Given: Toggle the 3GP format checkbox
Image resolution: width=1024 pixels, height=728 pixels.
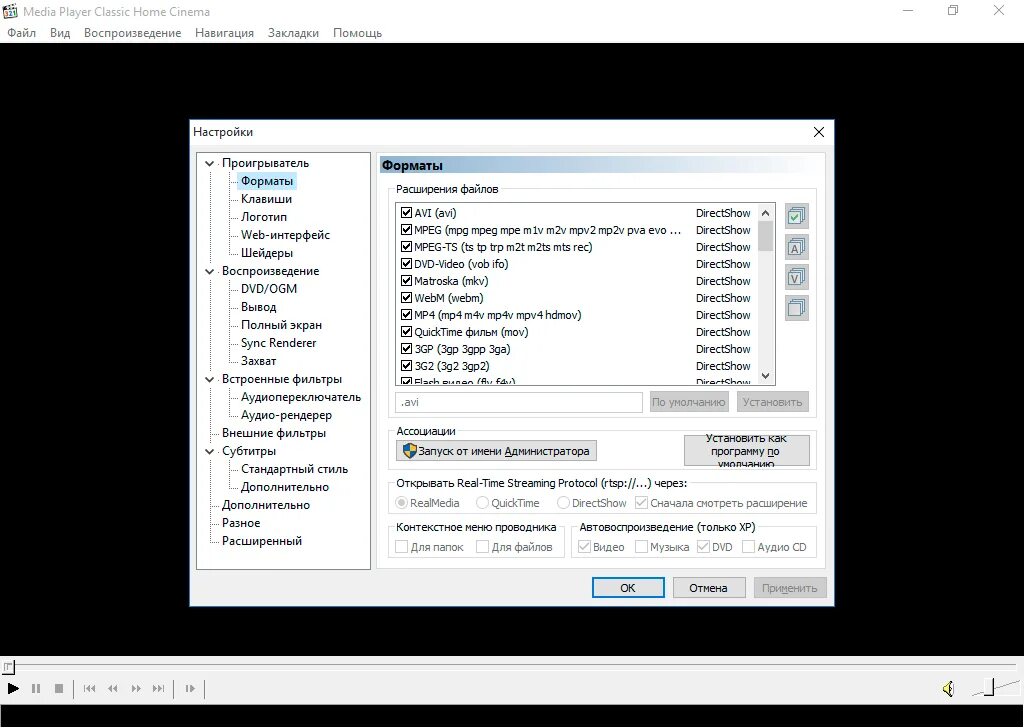Looking at the screenshot, I should [x=406, y=349].
